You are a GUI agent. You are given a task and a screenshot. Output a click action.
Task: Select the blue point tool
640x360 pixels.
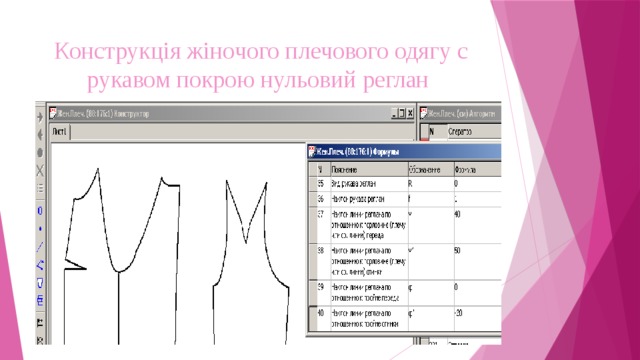(x=40, y=229)
